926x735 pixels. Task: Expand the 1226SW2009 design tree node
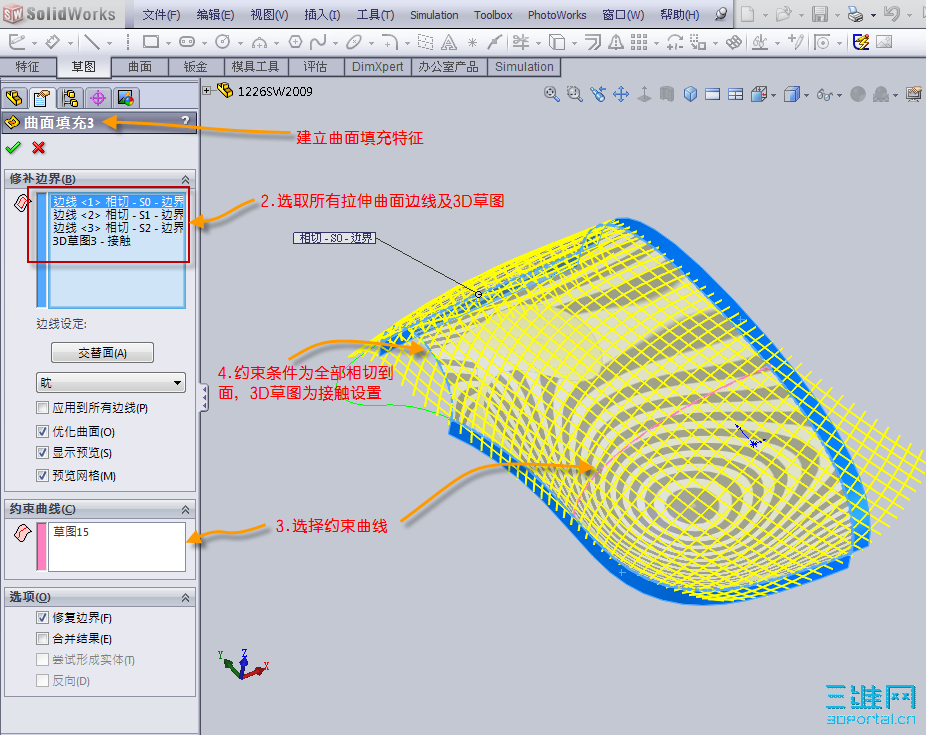207,91
